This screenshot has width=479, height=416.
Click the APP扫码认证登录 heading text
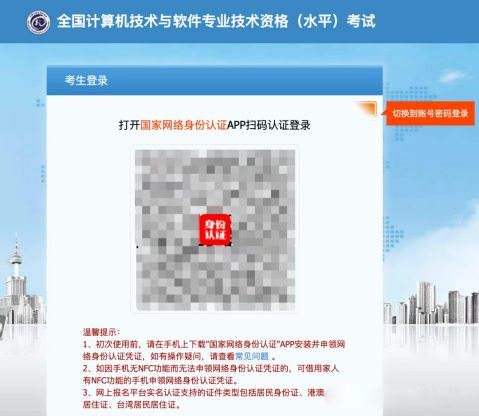coord(269,125)
